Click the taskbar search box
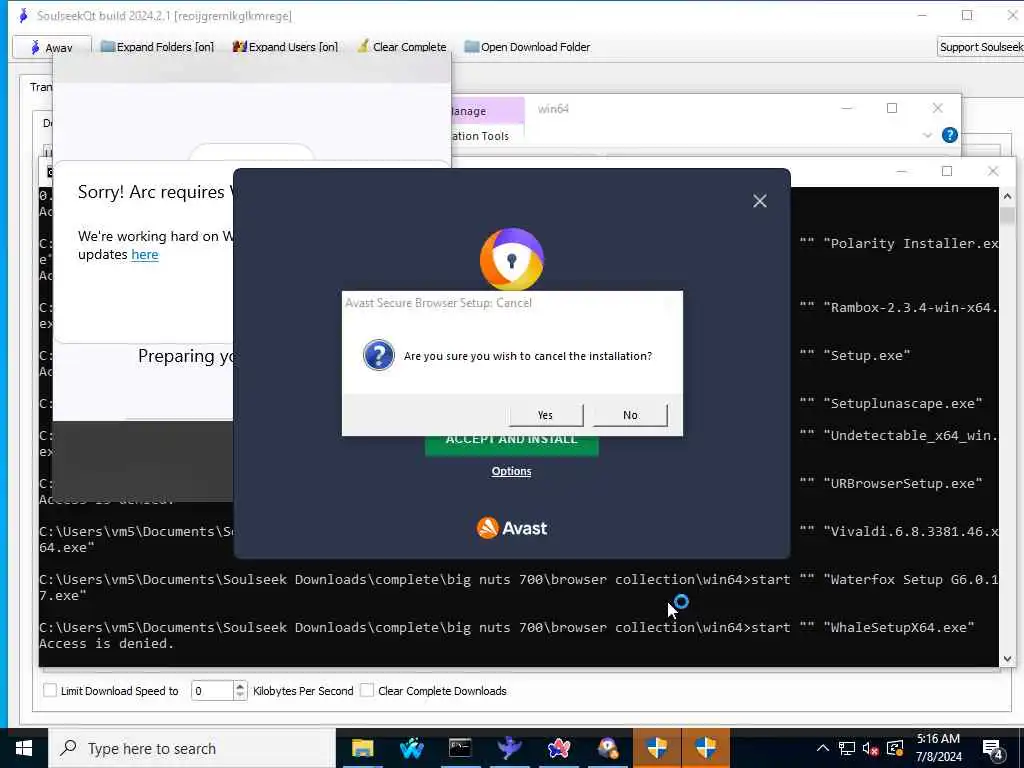Image resolution: width=1024 pixels, height=768 pixels. click(193, 748)
